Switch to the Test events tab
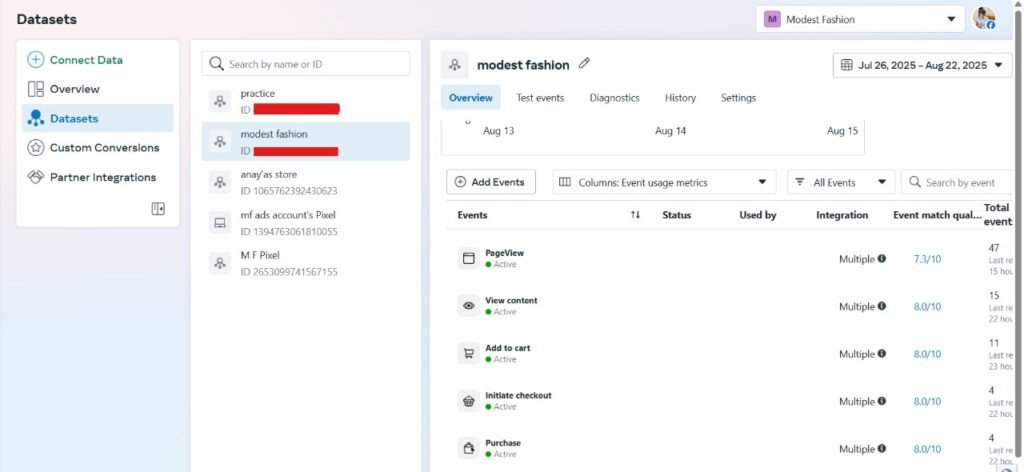Screen dimensions: 1024x472 pos(540,98)
